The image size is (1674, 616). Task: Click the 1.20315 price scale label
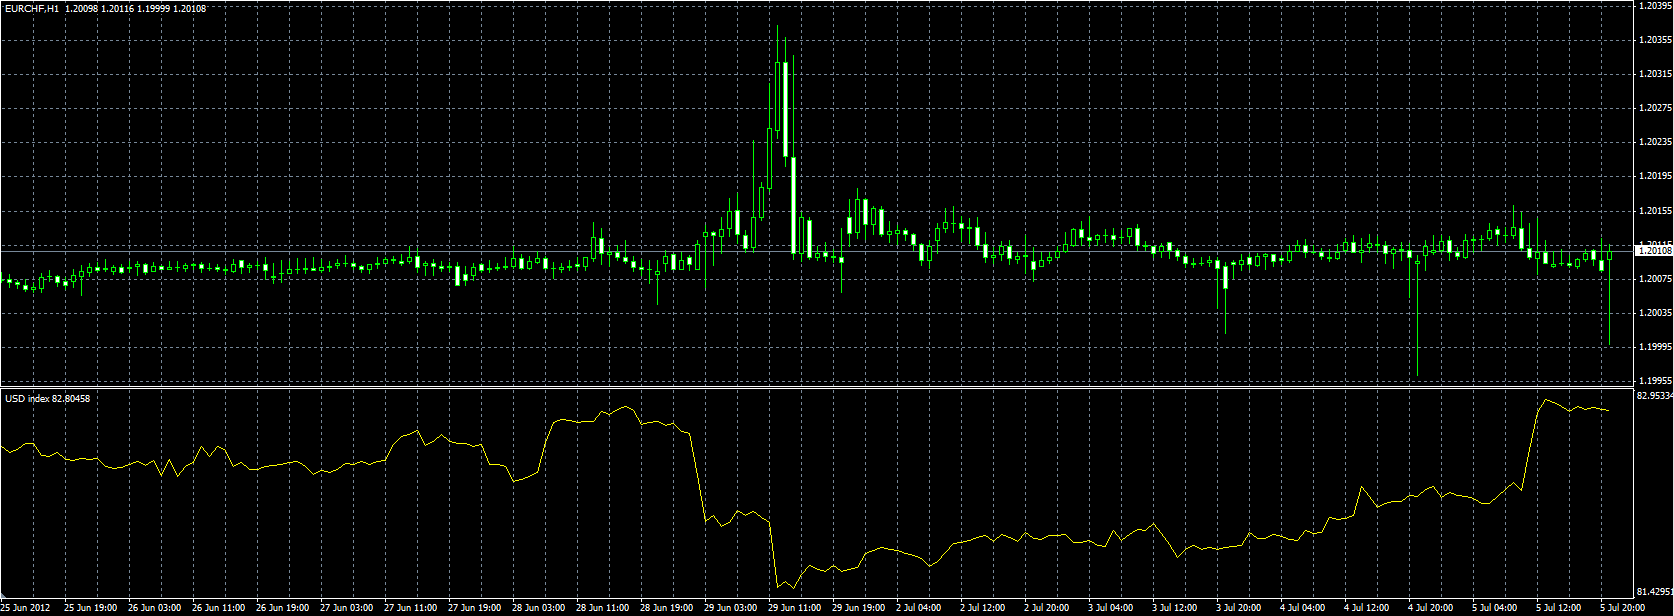[1655, 74]
